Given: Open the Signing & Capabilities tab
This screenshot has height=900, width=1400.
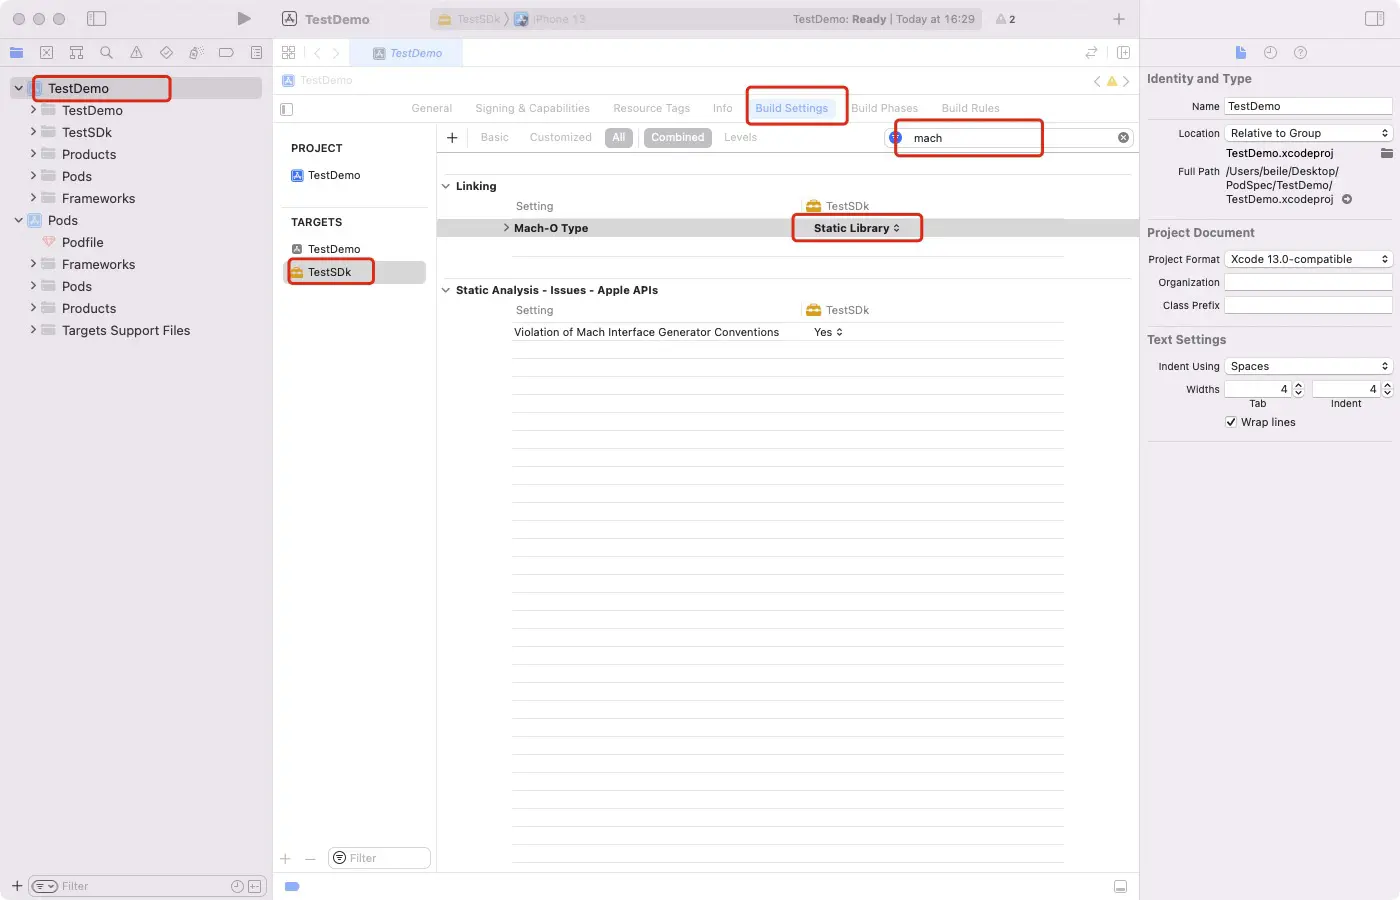Looking at the screenshot, I should [x=532, y=108].
